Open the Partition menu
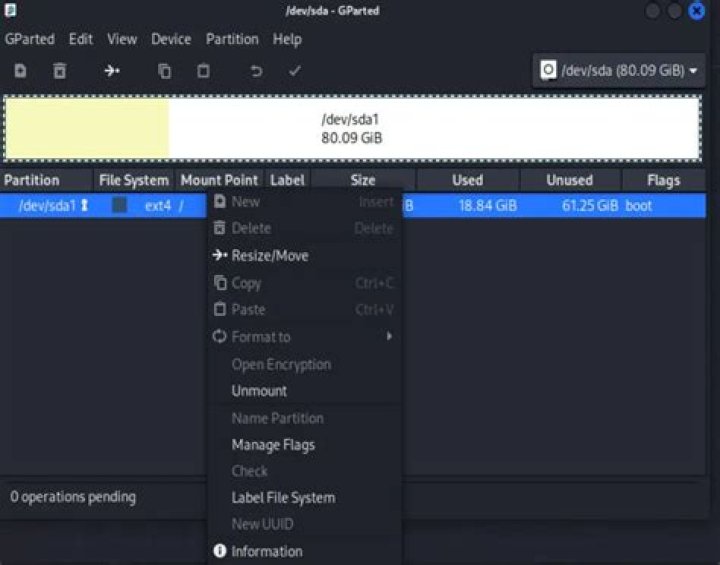Viewport: 720px width, 565px height. click(x=232, y=39)
